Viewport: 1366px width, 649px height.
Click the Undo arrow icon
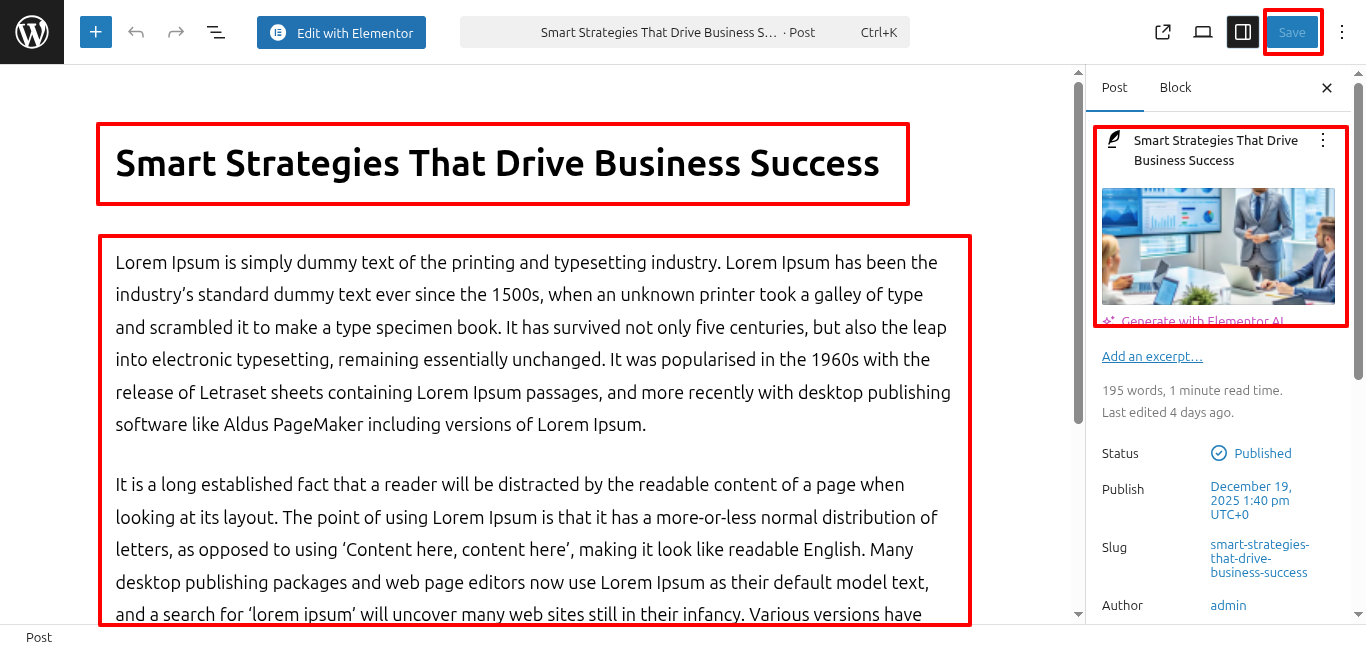coord(136,32)
